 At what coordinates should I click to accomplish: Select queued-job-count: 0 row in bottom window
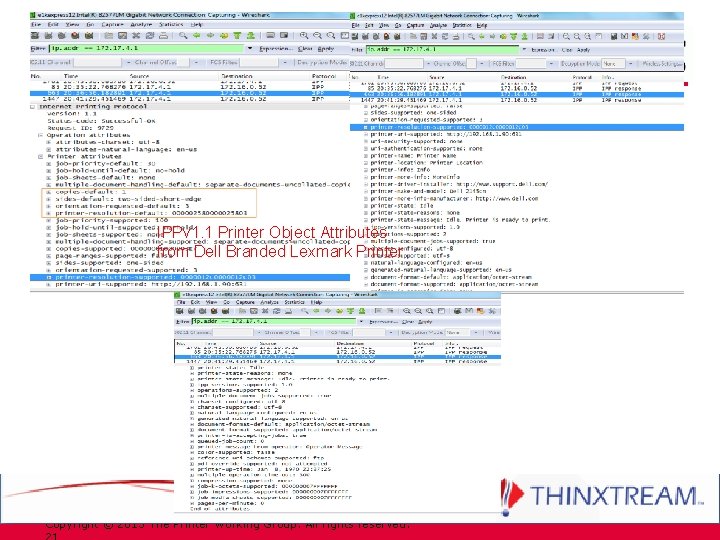[231, 441]
